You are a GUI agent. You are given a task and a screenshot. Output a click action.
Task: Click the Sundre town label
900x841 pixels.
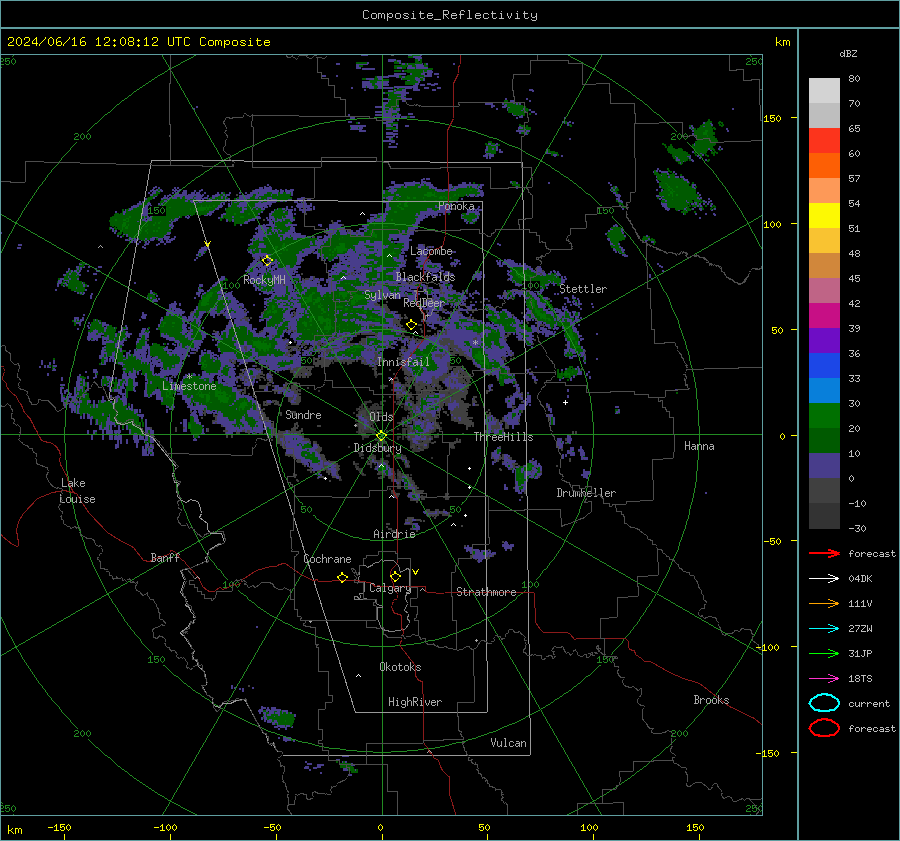coord(304,415)
